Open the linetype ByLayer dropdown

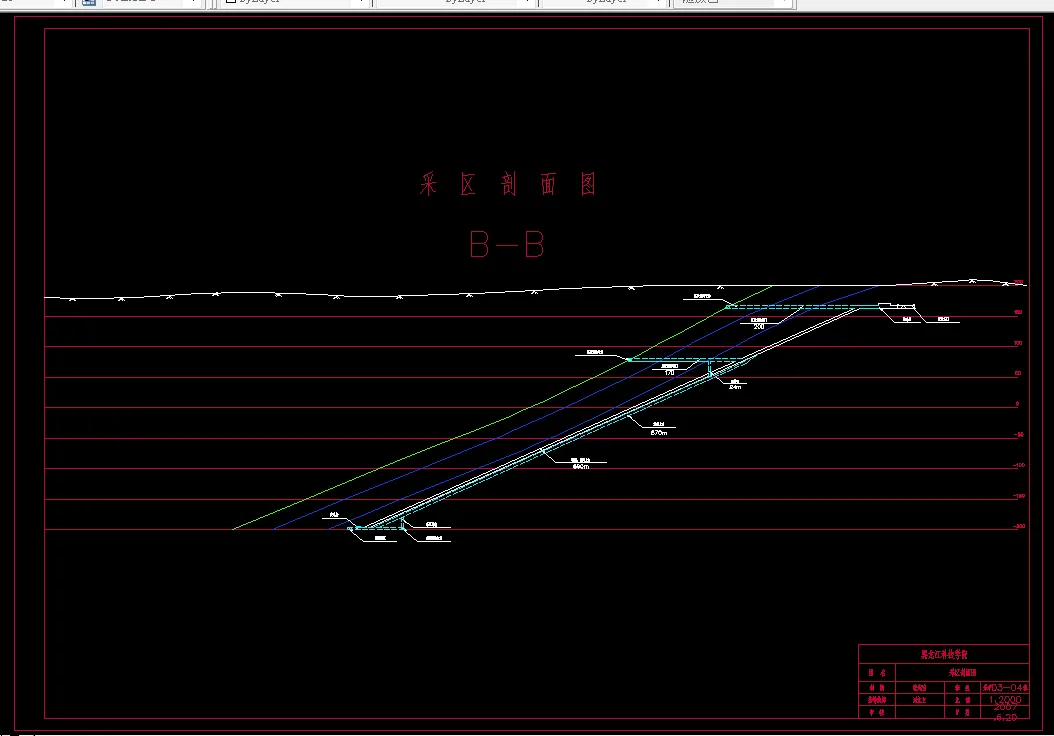[x=456, y=2]
